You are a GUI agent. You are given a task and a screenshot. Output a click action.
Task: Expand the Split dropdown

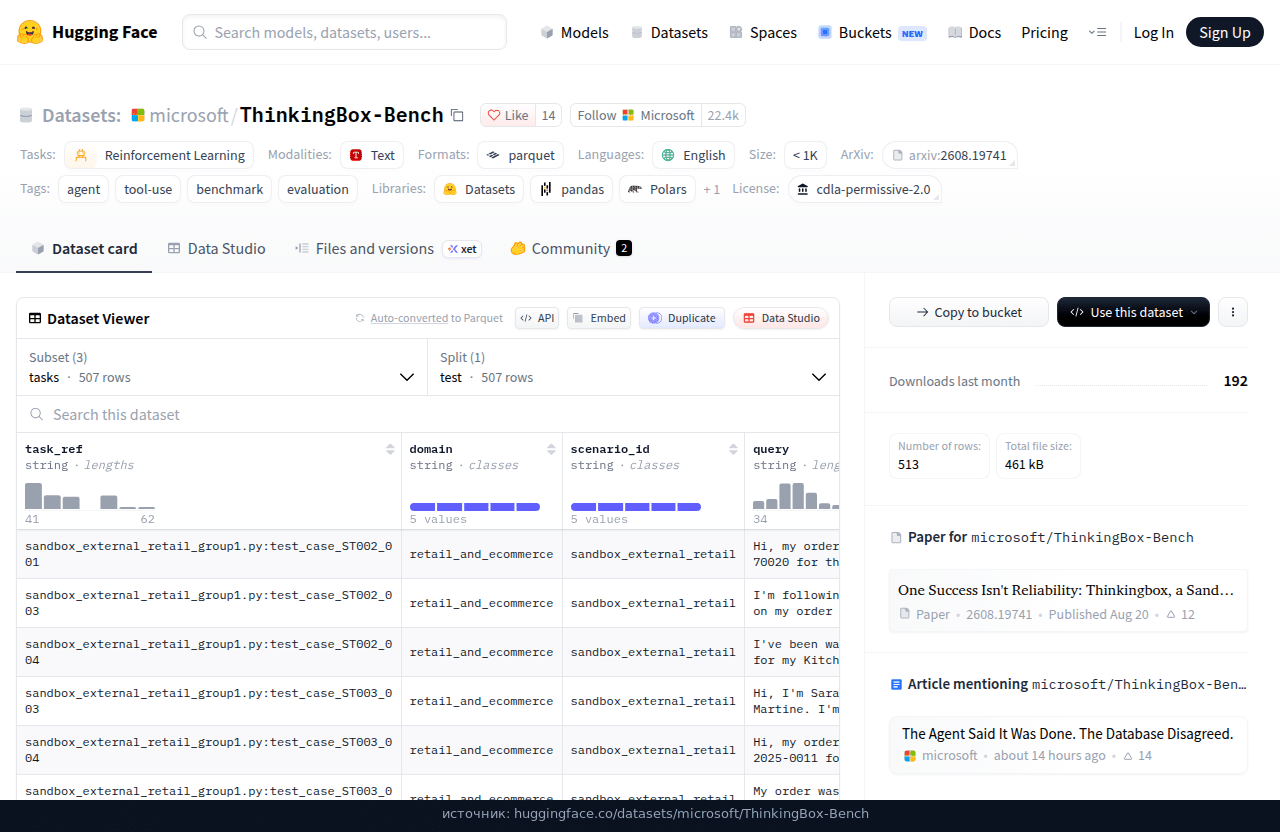(x=634, y=368)
